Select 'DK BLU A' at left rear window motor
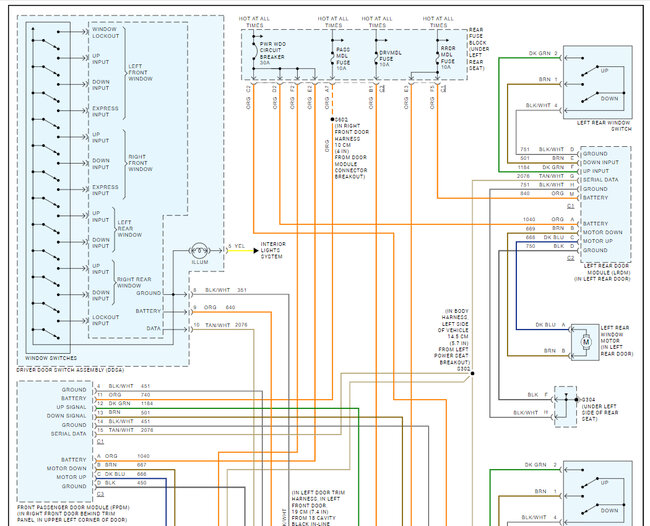 (551, 325)
